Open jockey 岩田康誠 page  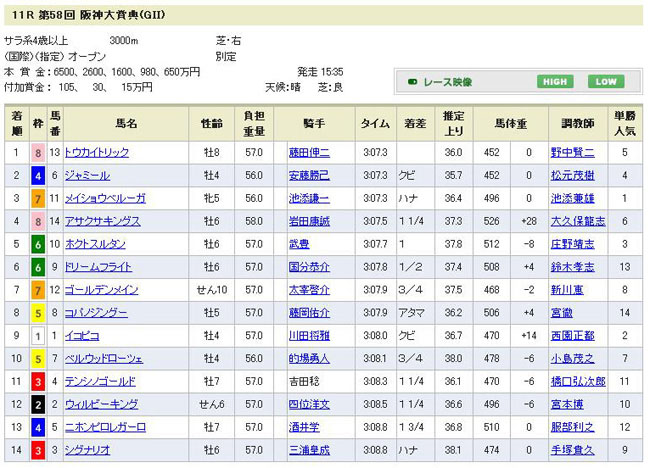pos(309,221)
